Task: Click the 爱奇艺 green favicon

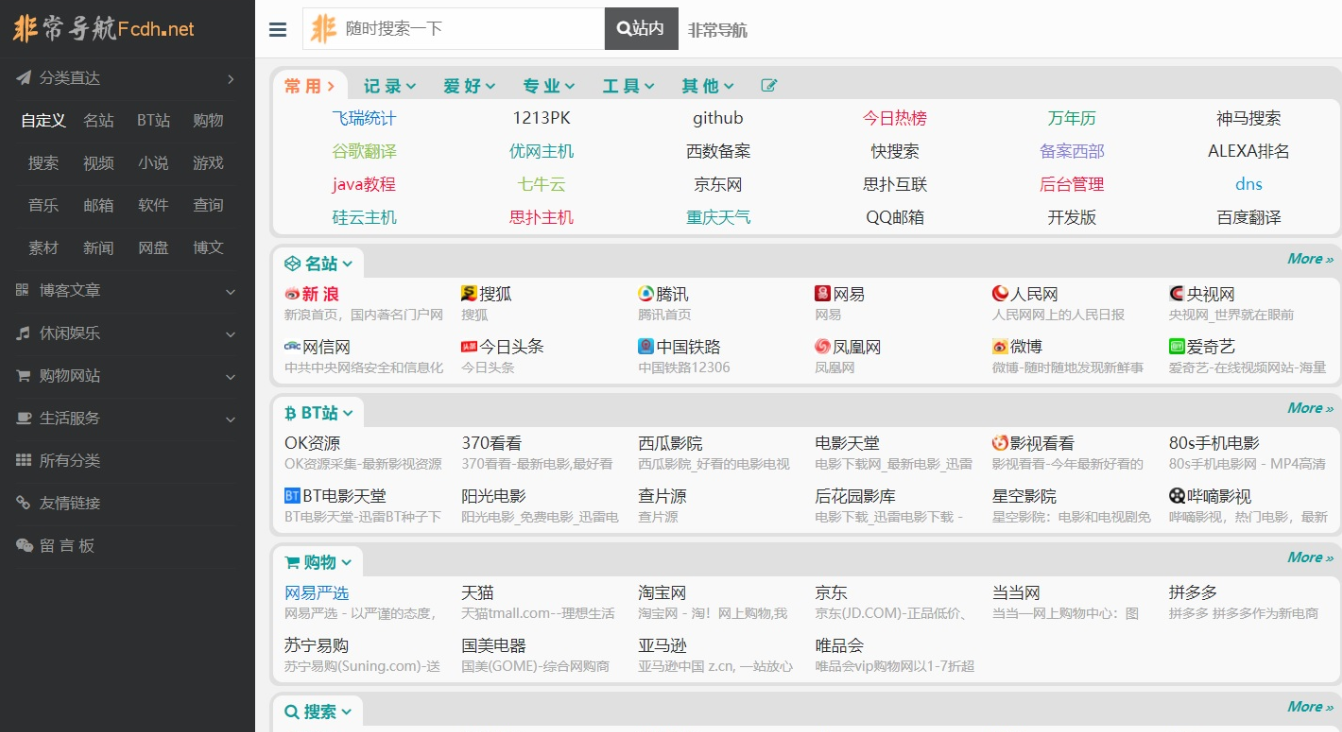Action: [x=1177, y=346]
